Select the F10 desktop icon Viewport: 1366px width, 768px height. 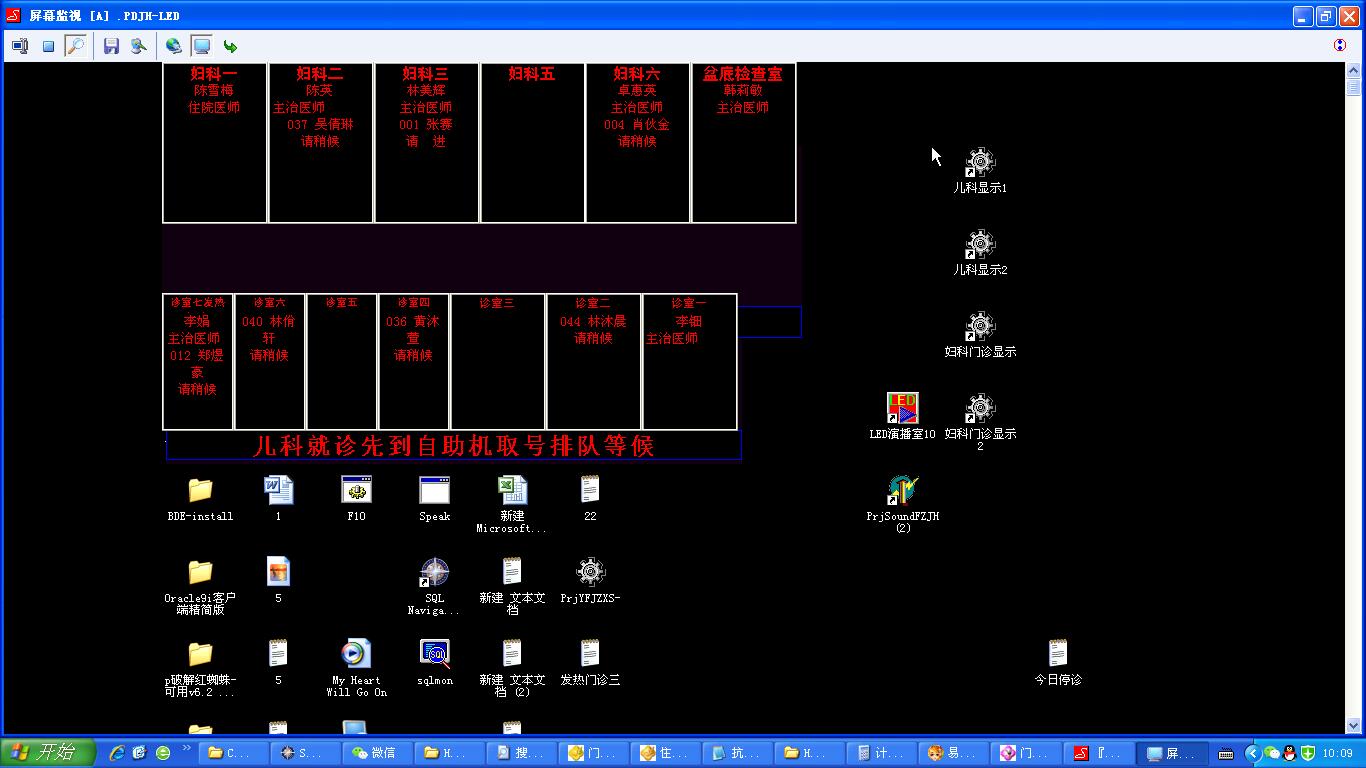coord(356,498)
